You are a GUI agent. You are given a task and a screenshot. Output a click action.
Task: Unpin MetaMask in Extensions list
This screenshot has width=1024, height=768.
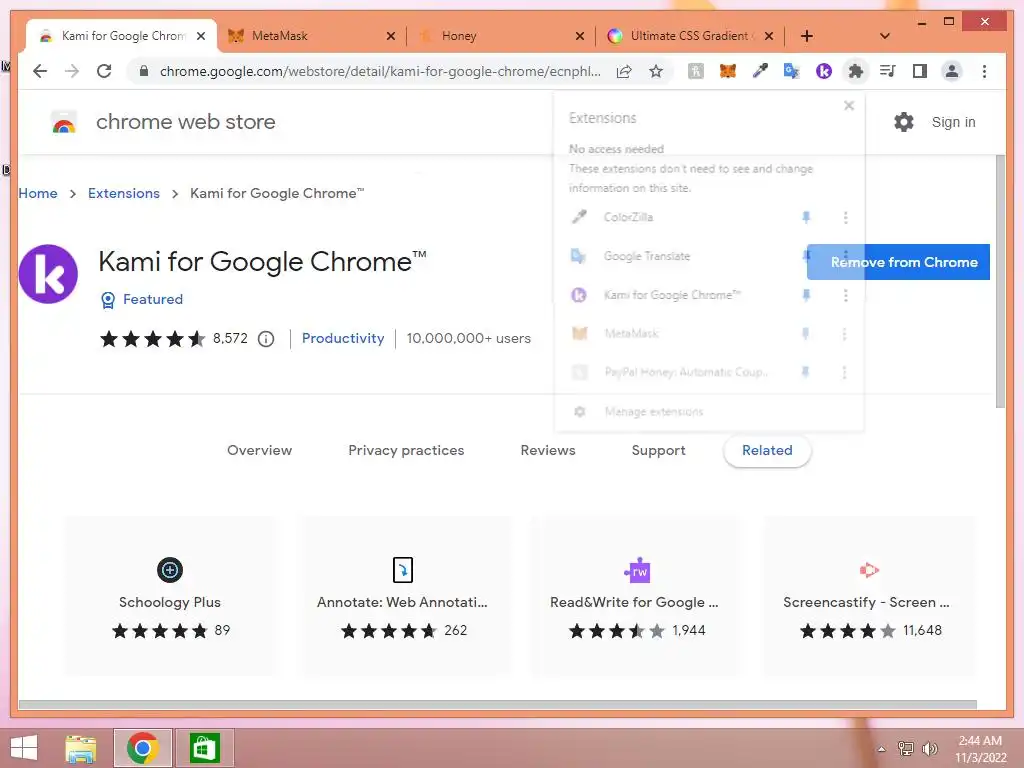(805, 334)
